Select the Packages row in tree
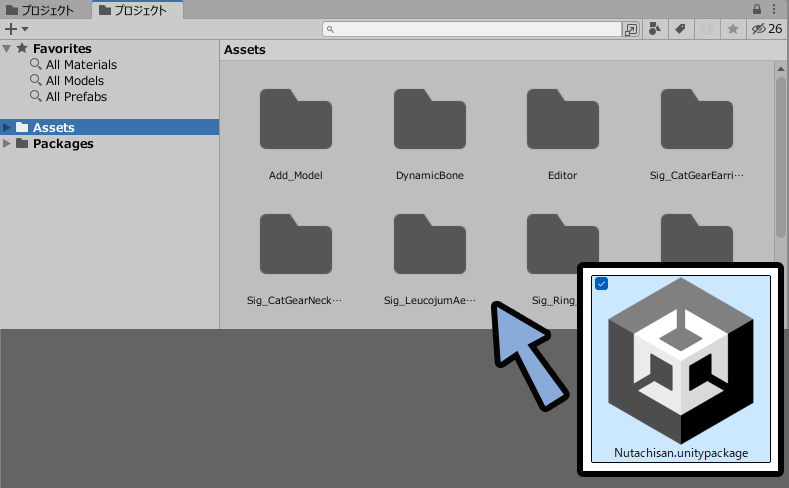 pyautogui.click(x=110, y=143)
